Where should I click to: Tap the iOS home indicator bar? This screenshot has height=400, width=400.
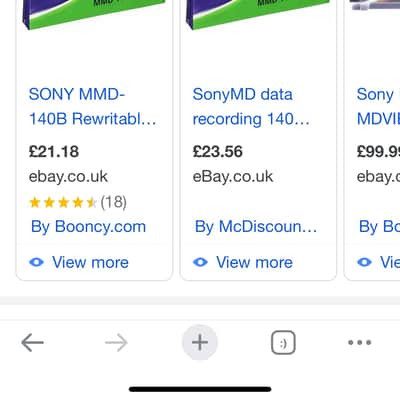point(200,389)
